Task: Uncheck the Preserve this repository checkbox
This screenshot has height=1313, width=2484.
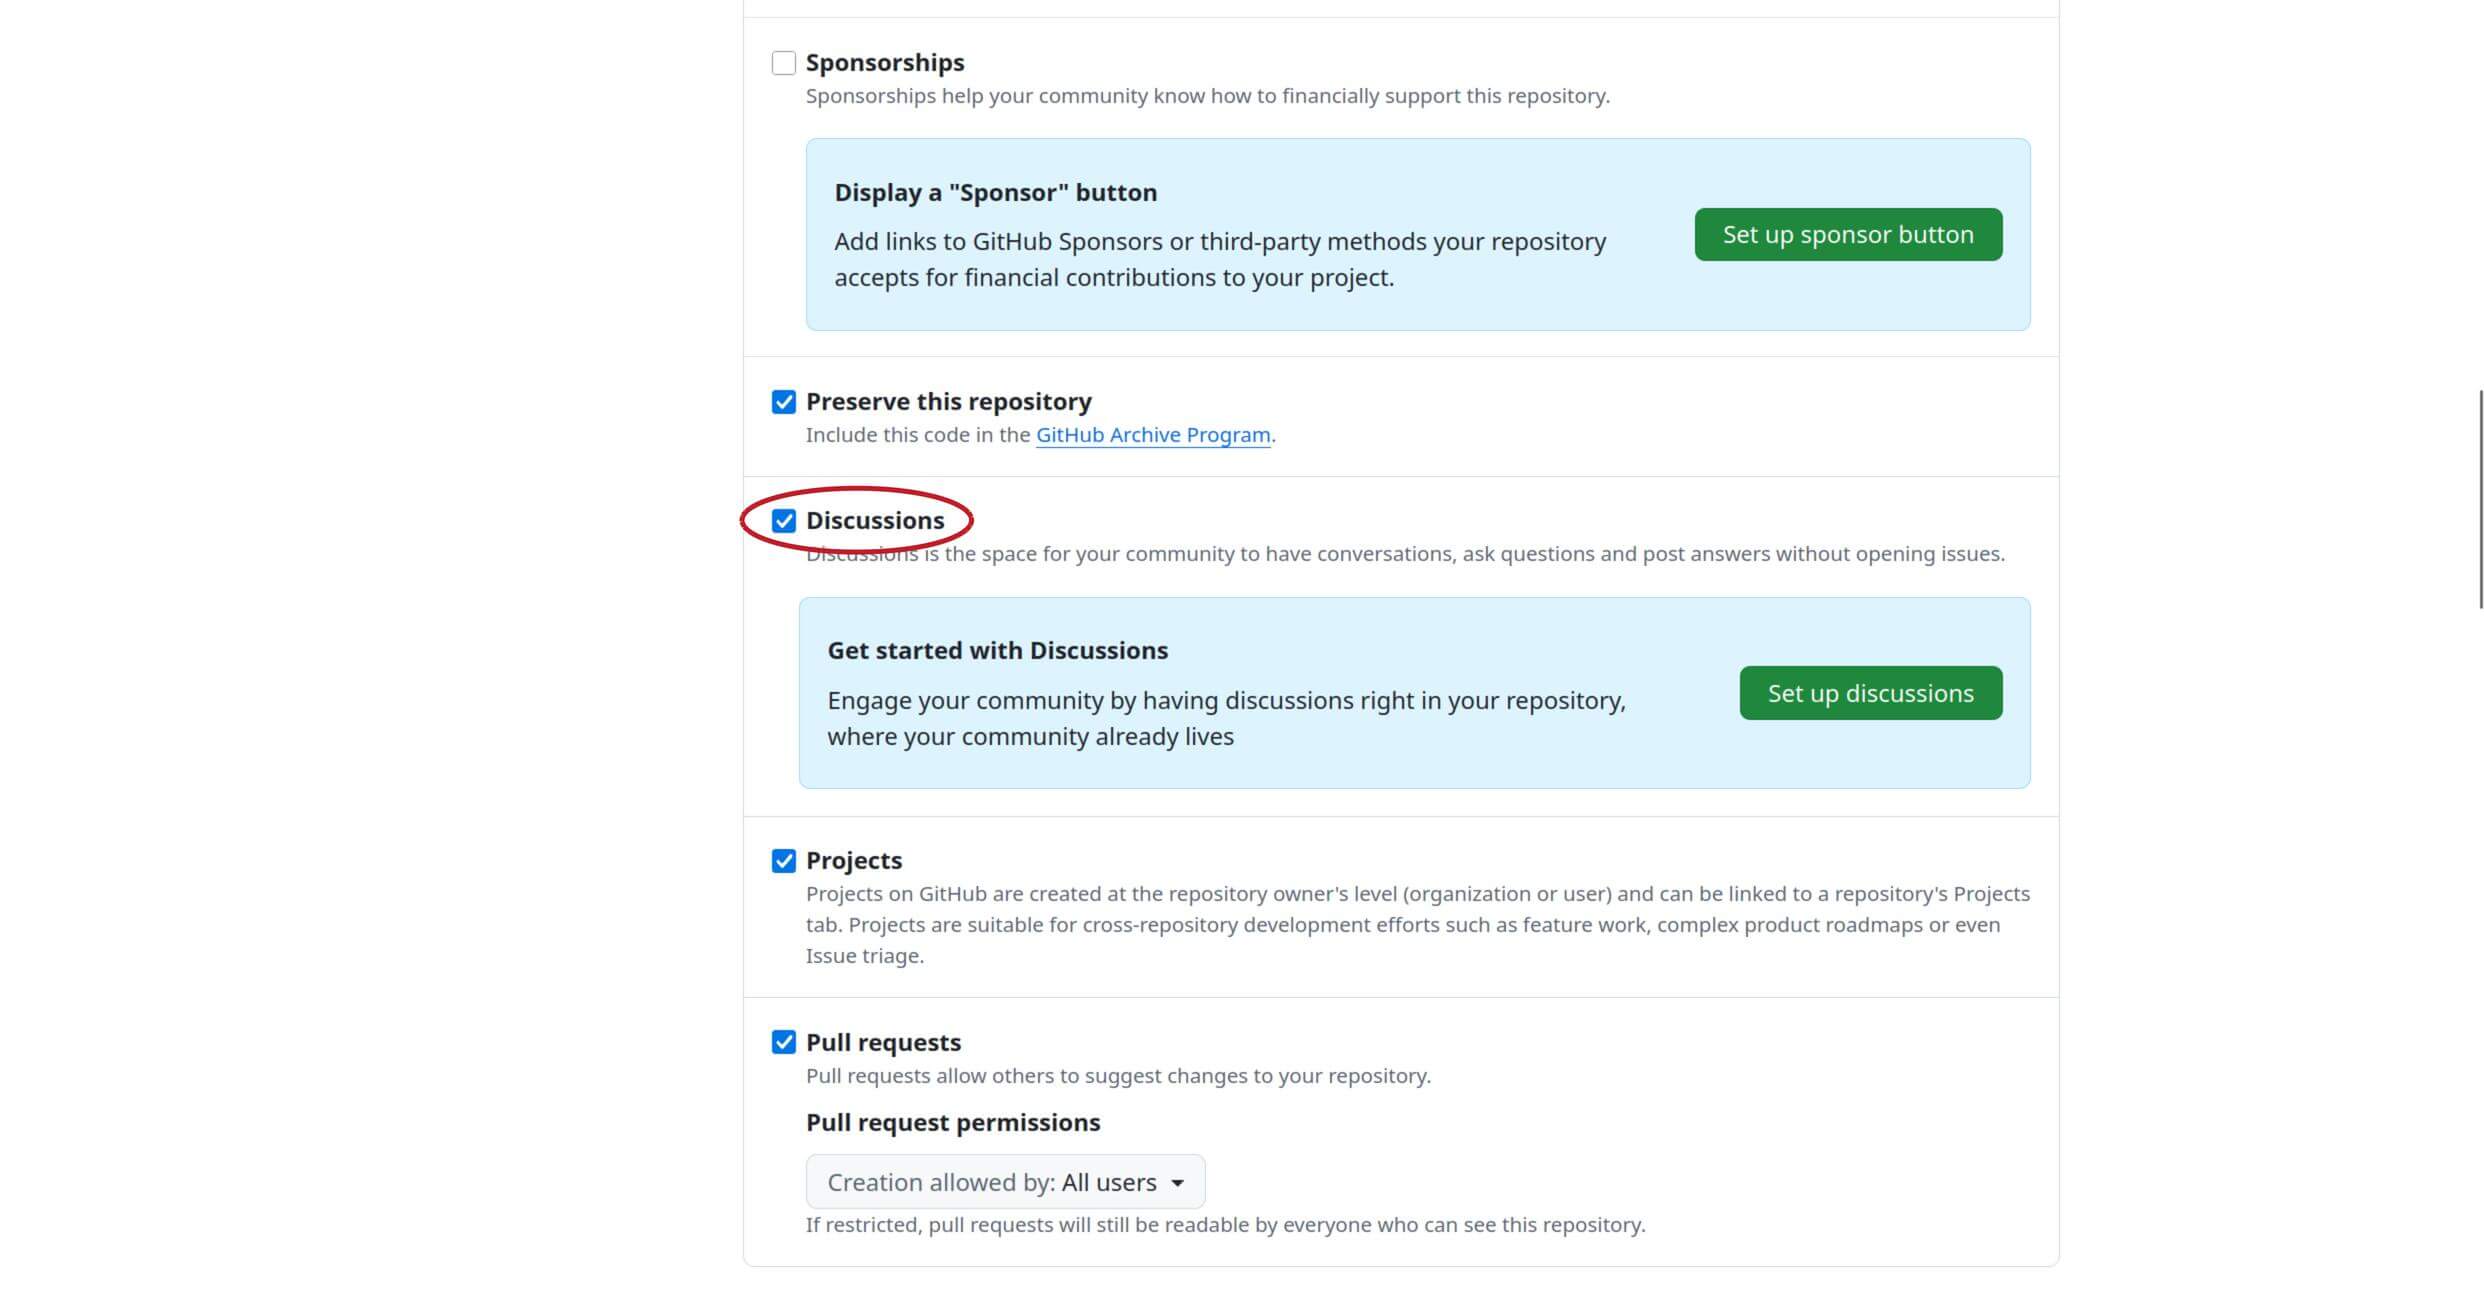Action: pos(784,402)
